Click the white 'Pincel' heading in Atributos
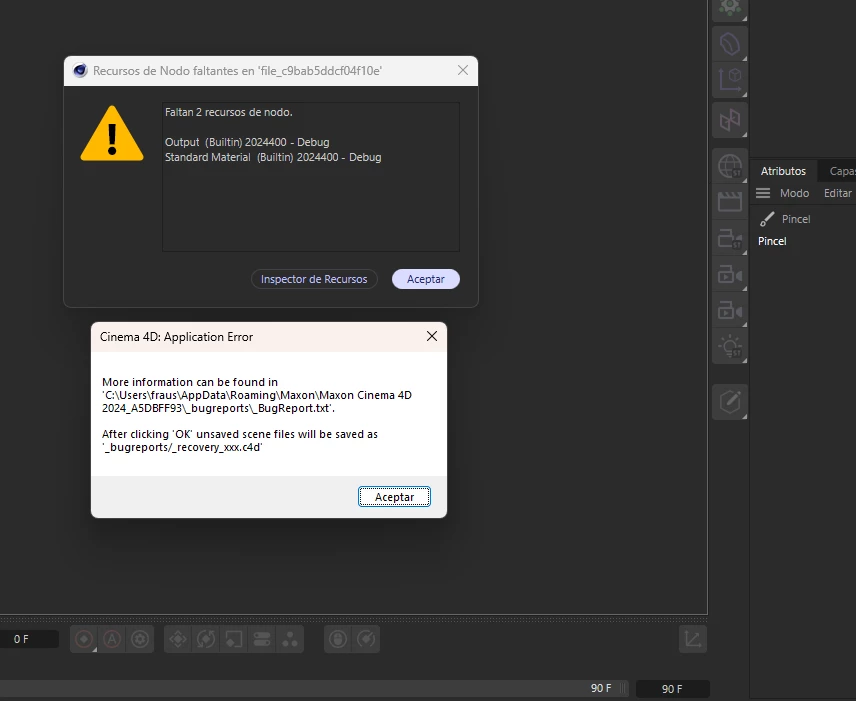856x701 pixels. [772, 241]
